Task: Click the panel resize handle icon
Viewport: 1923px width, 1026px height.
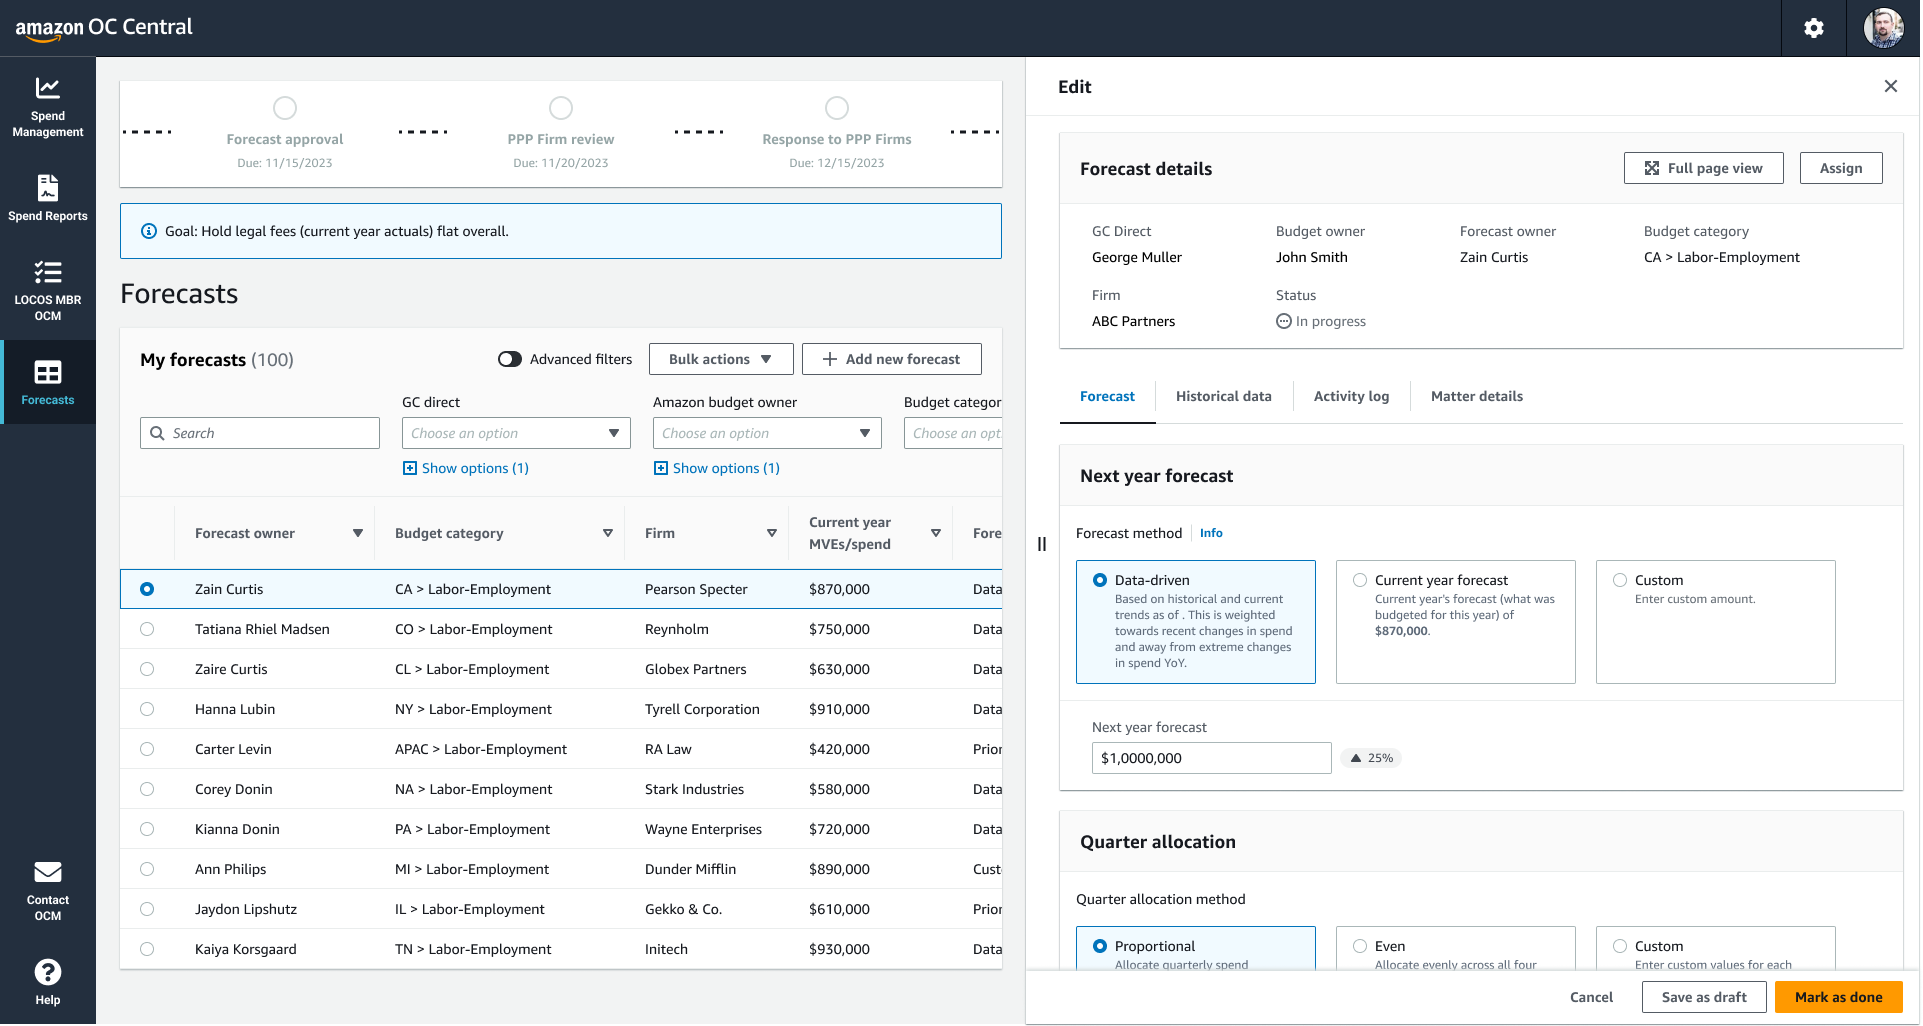Action: tap(1042, 544)
